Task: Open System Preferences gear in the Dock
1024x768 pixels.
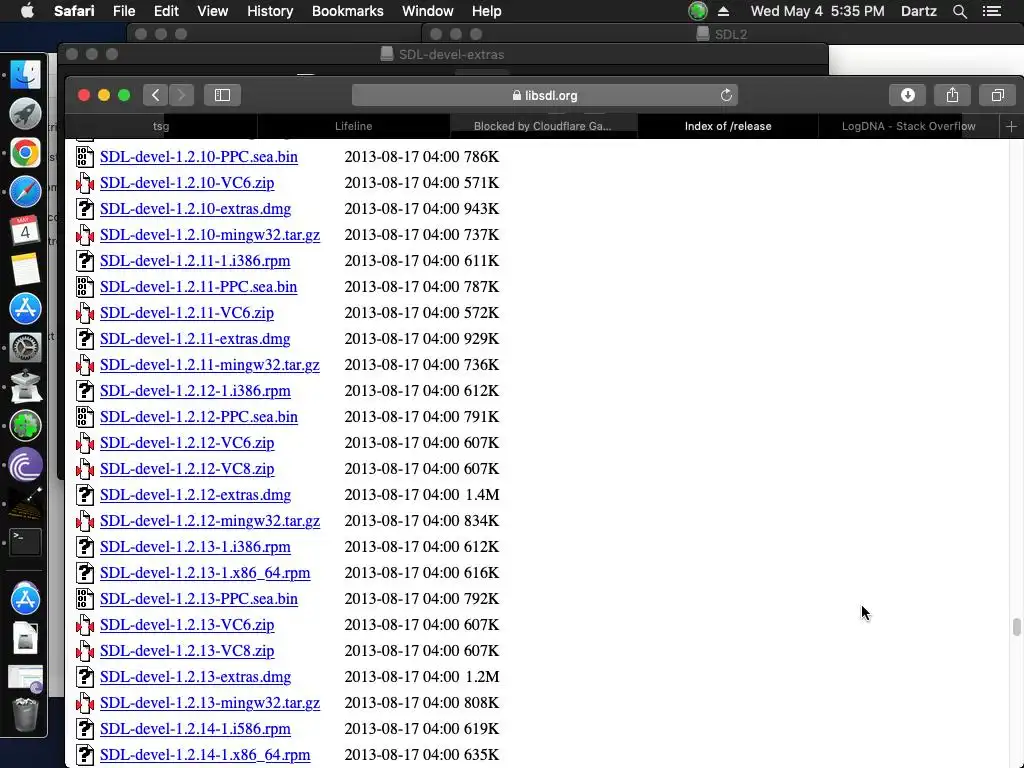Action: click(25, 347)
